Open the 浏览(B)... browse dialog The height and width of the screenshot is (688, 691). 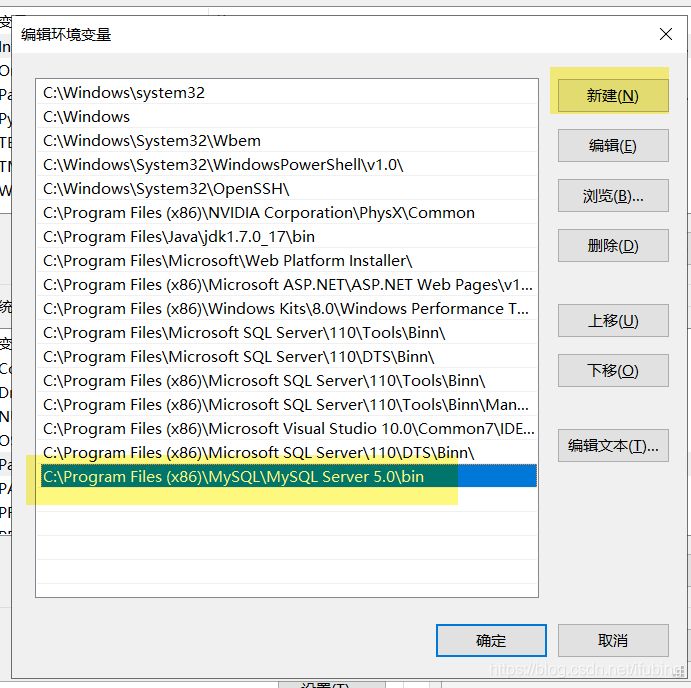(613, 196)
